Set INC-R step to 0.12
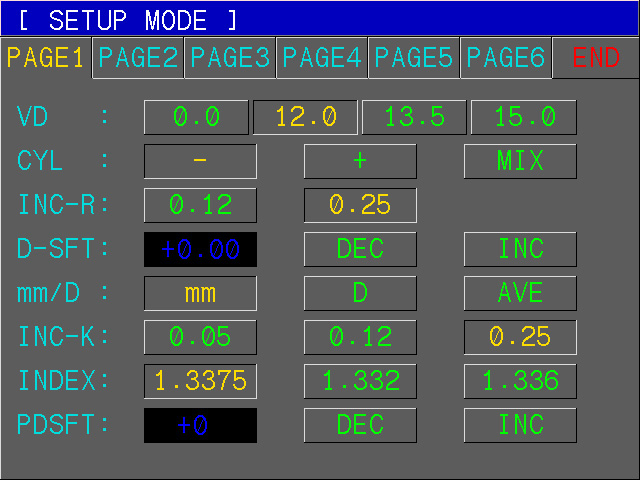This screenshot has height=480, width=640. [x=200, y=205]
